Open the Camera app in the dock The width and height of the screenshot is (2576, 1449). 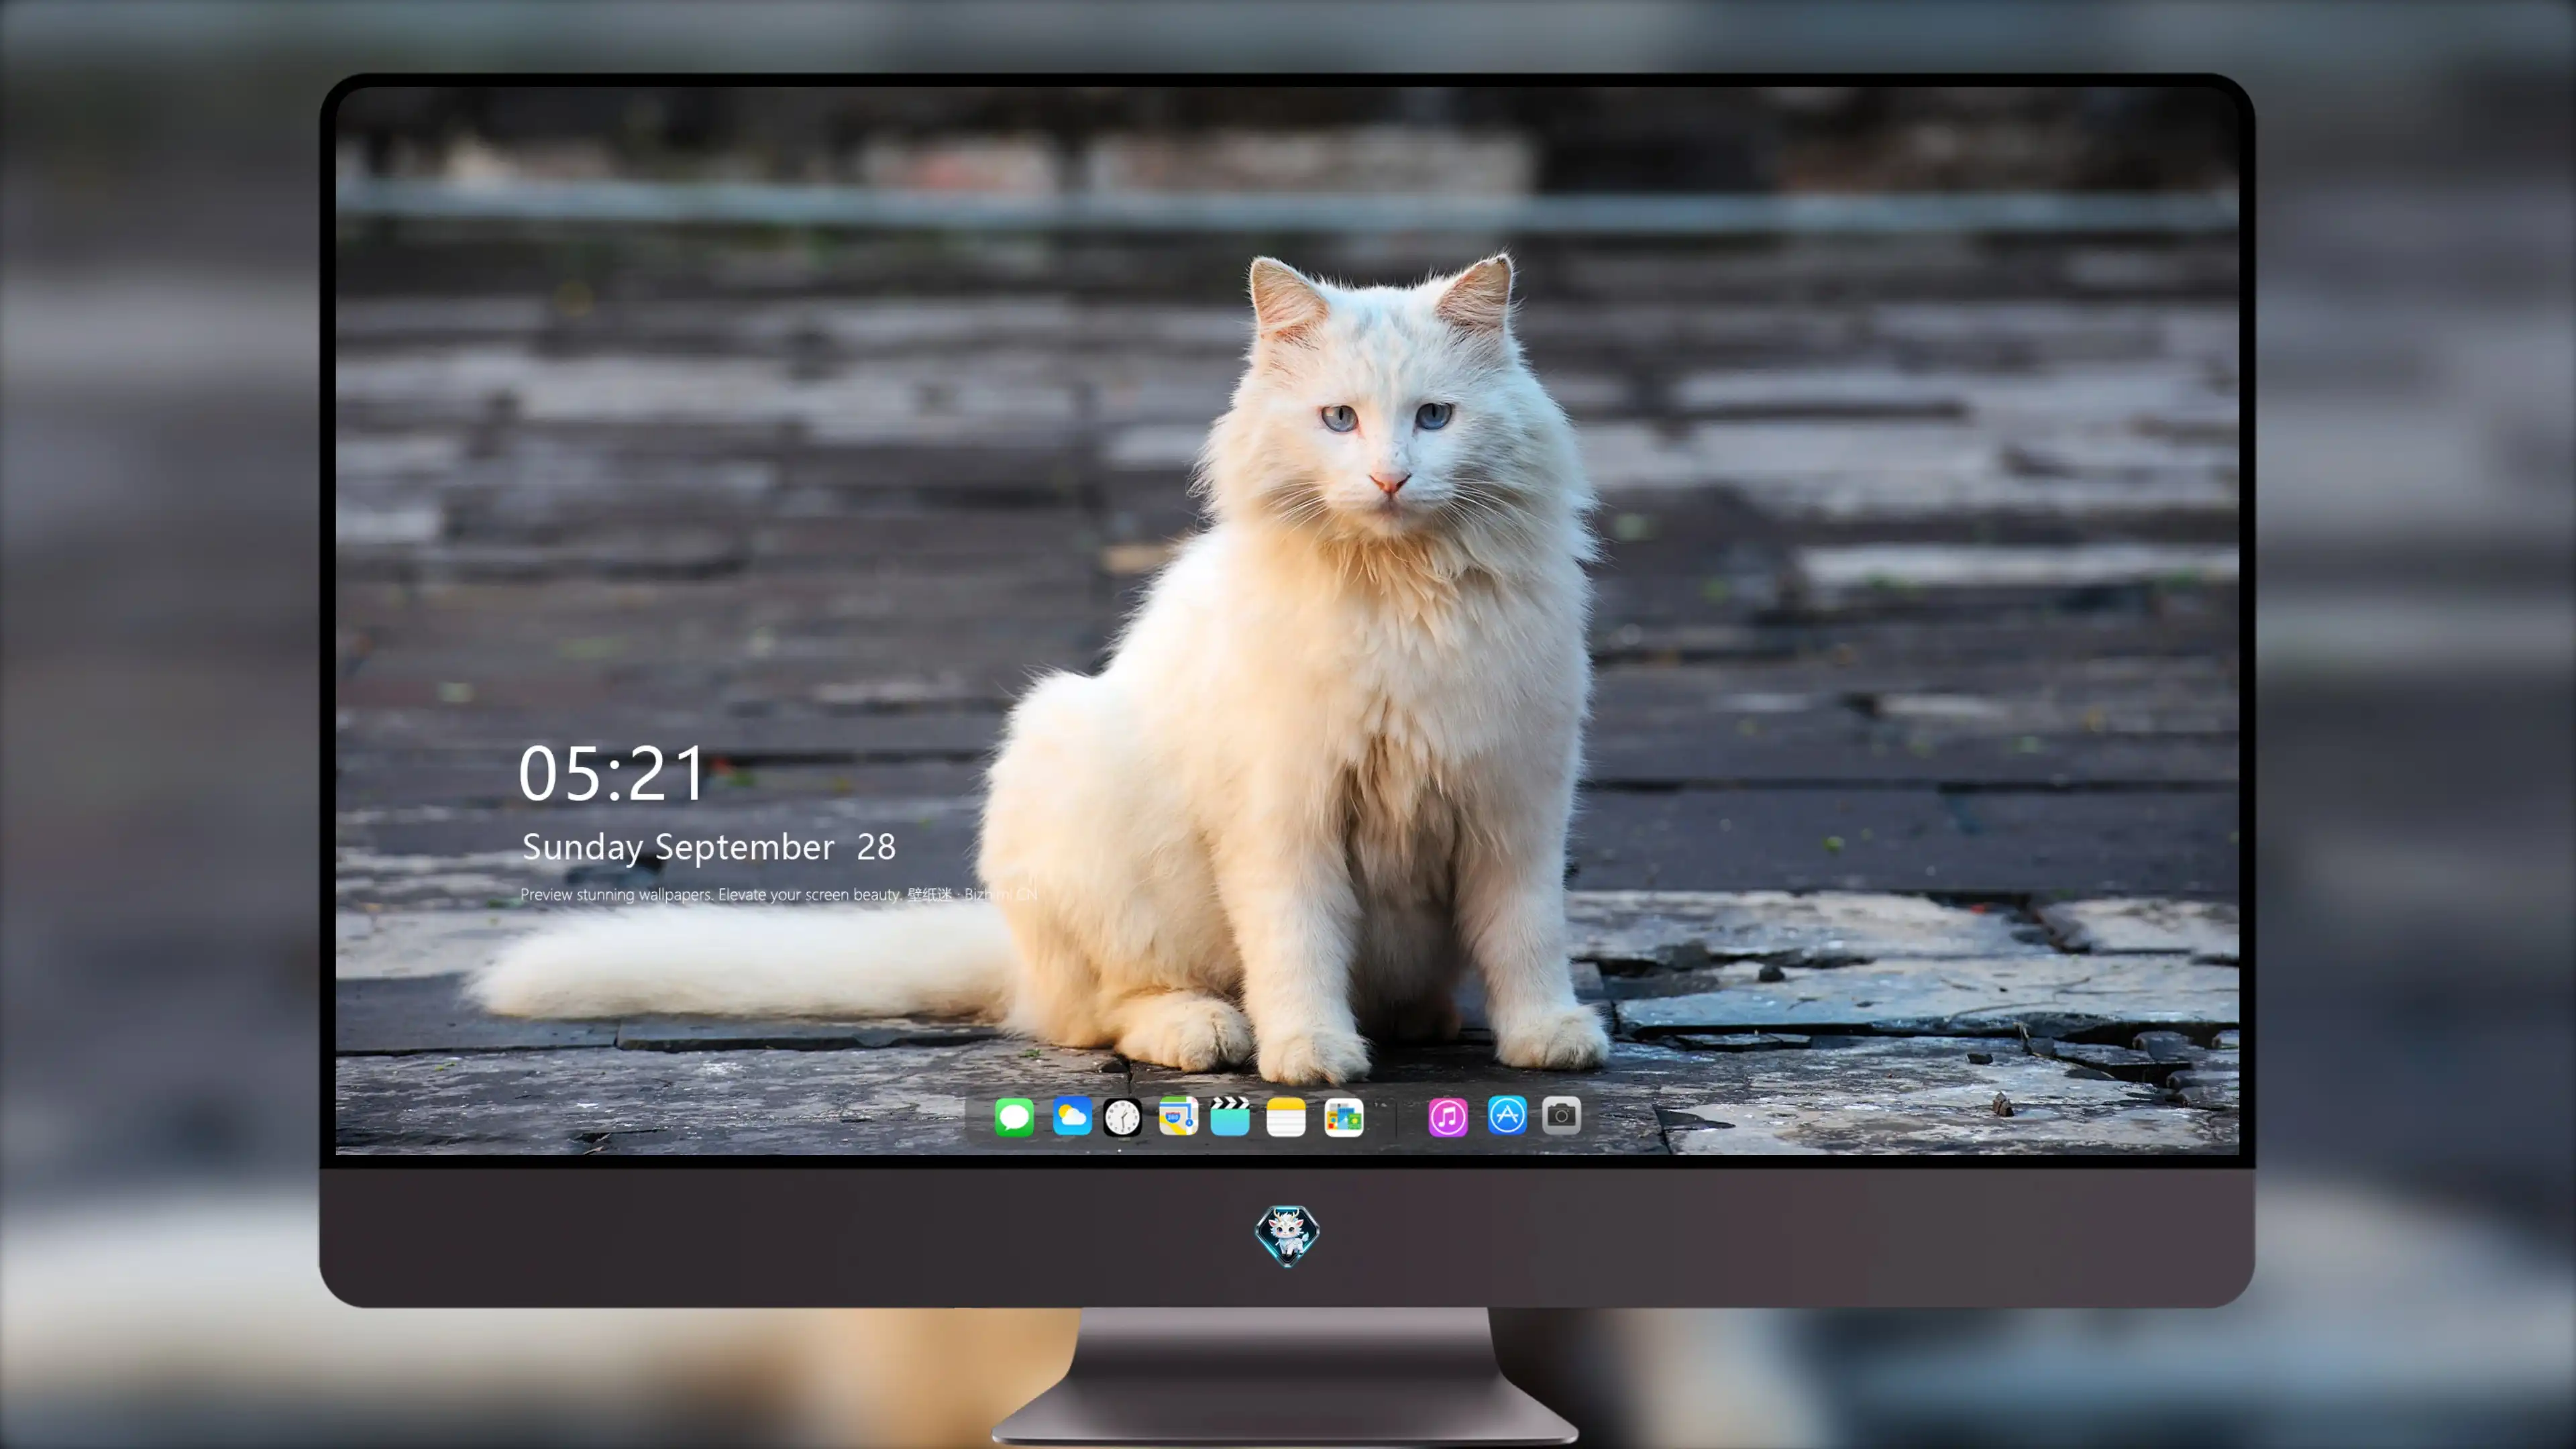(1562, 1115)
